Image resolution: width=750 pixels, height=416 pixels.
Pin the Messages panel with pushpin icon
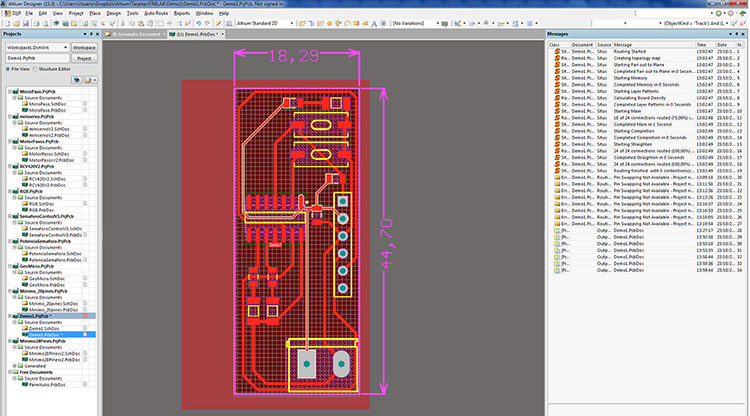click(735, 34)
